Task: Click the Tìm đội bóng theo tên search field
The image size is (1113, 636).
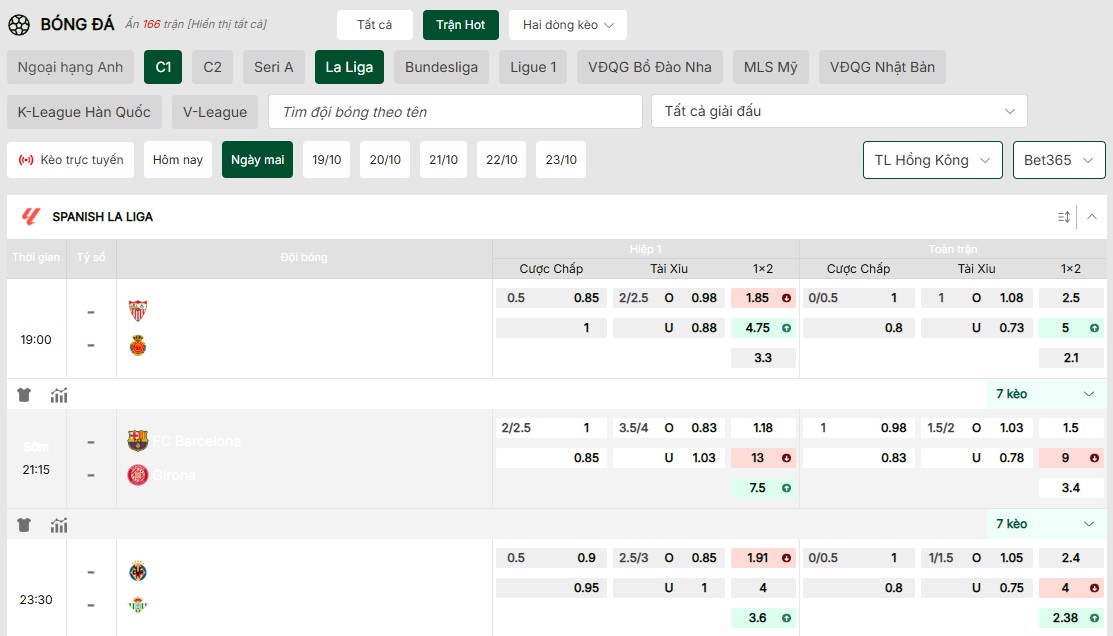Action: (455, 112)
